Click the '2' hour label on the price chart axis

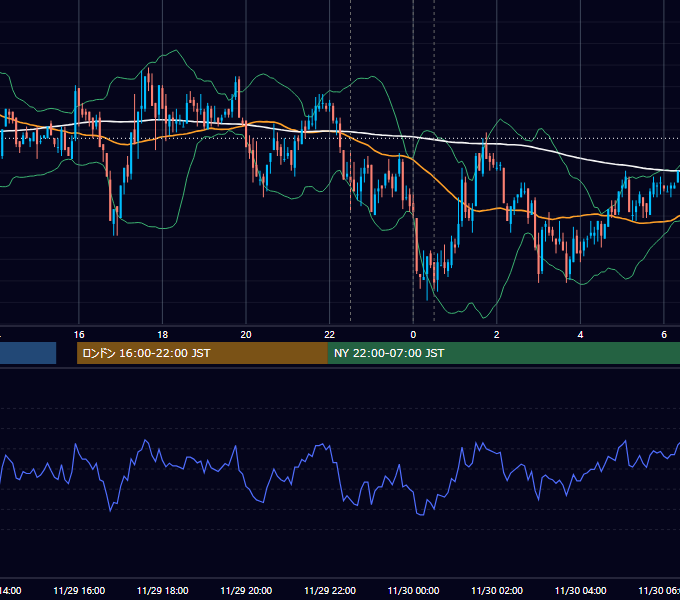[x=497, y=335]
